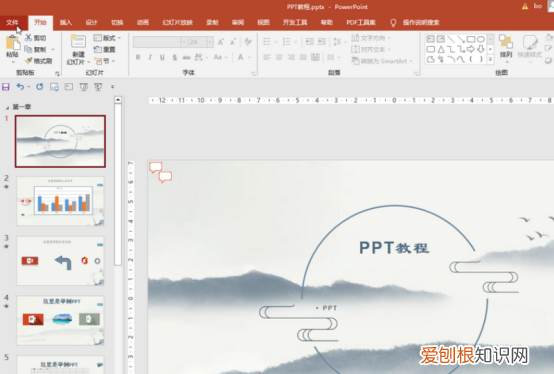
Task: Toggle Bold formatting
Action: pyautogui.click(x=138, y=57)
